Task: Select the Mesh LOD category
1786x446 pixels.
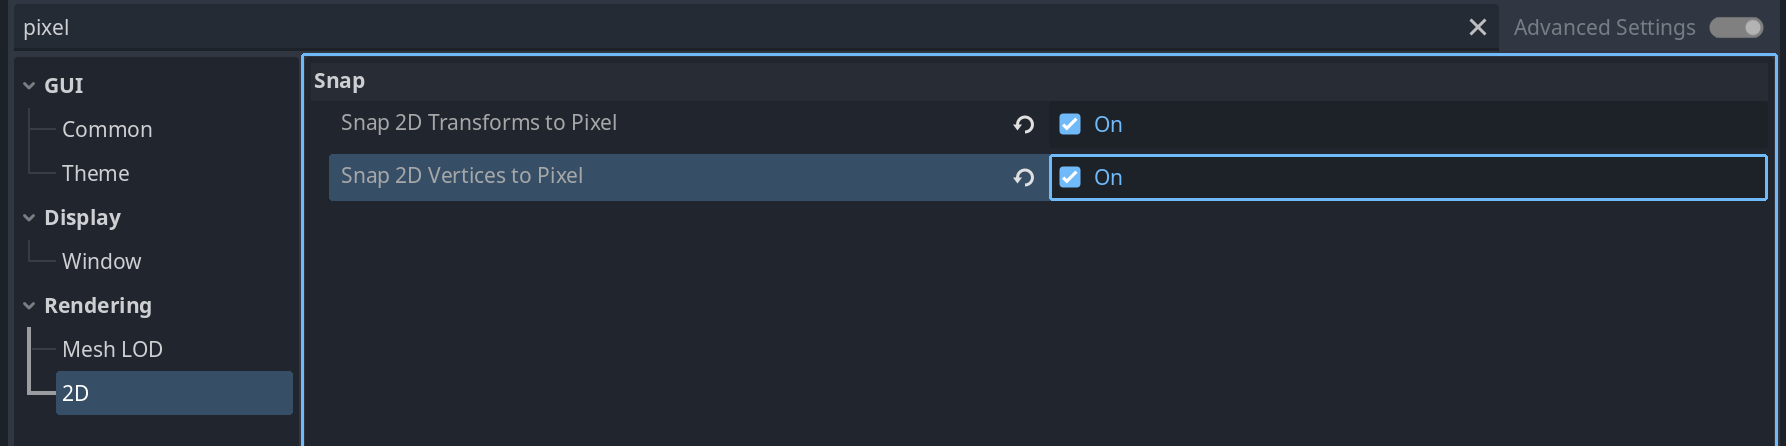Action: click(x=112, y=350)
